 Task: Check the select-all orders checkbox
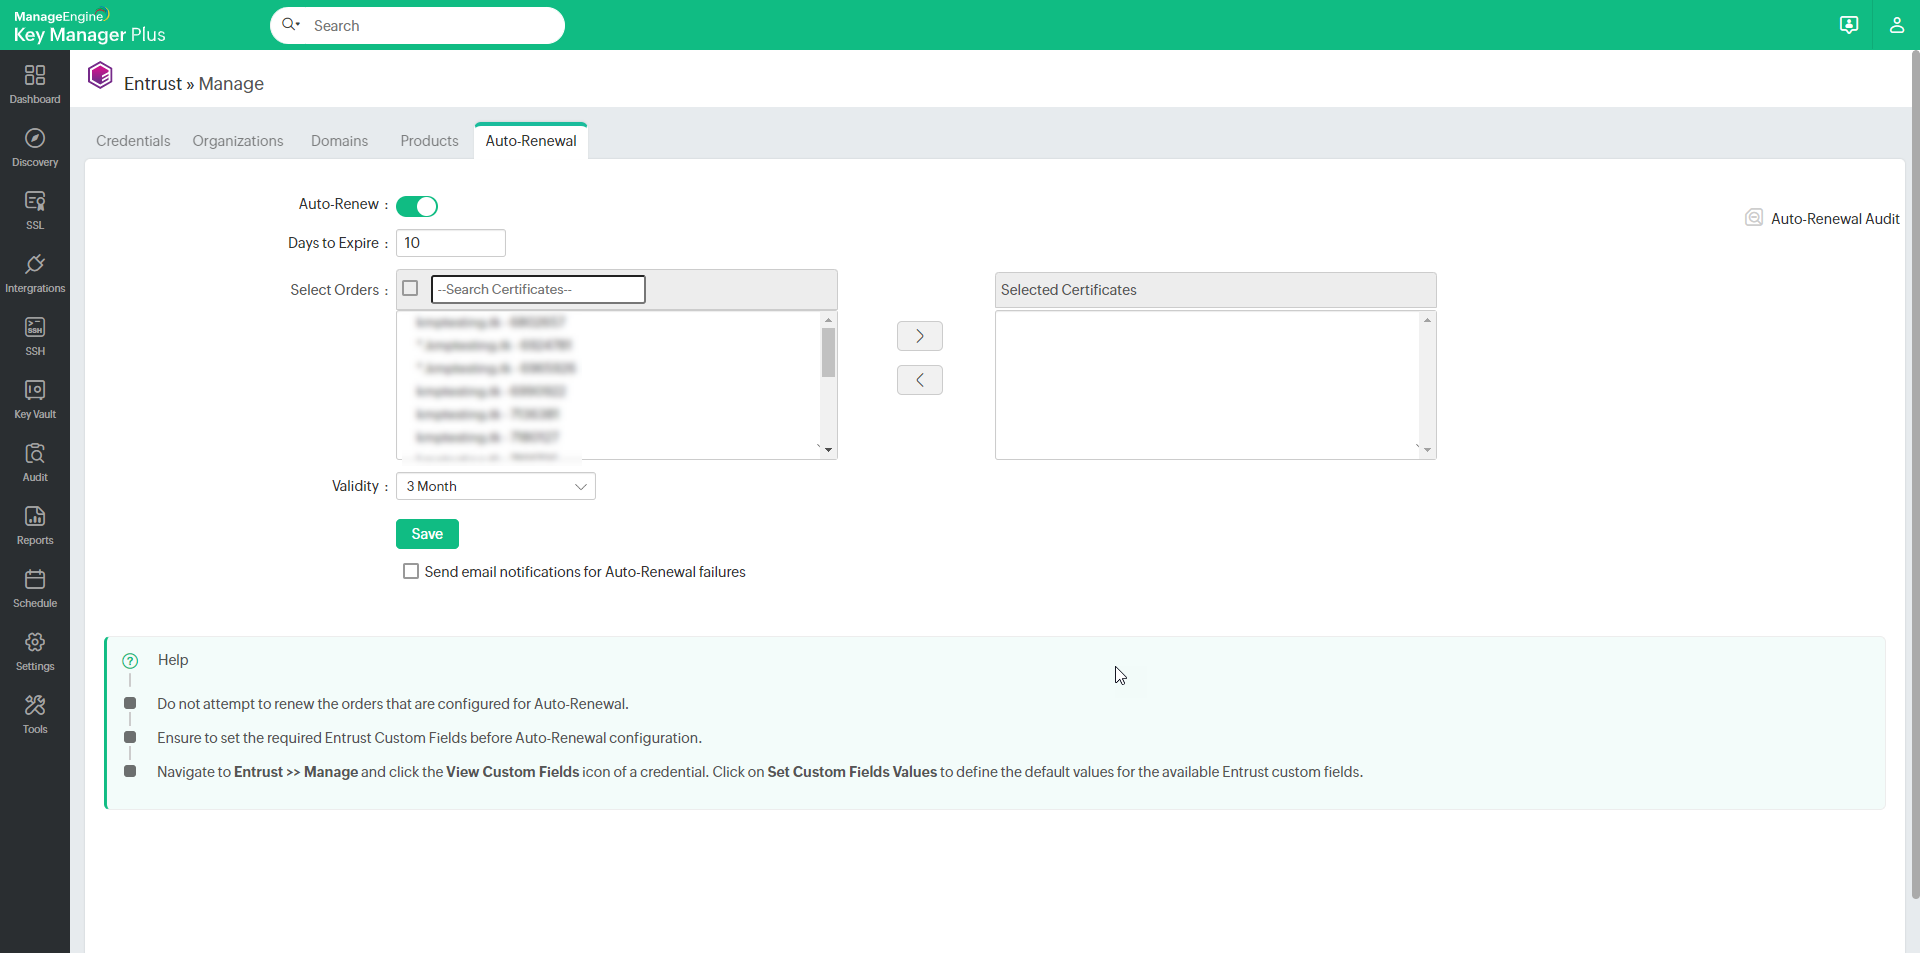tap(410, 288)
